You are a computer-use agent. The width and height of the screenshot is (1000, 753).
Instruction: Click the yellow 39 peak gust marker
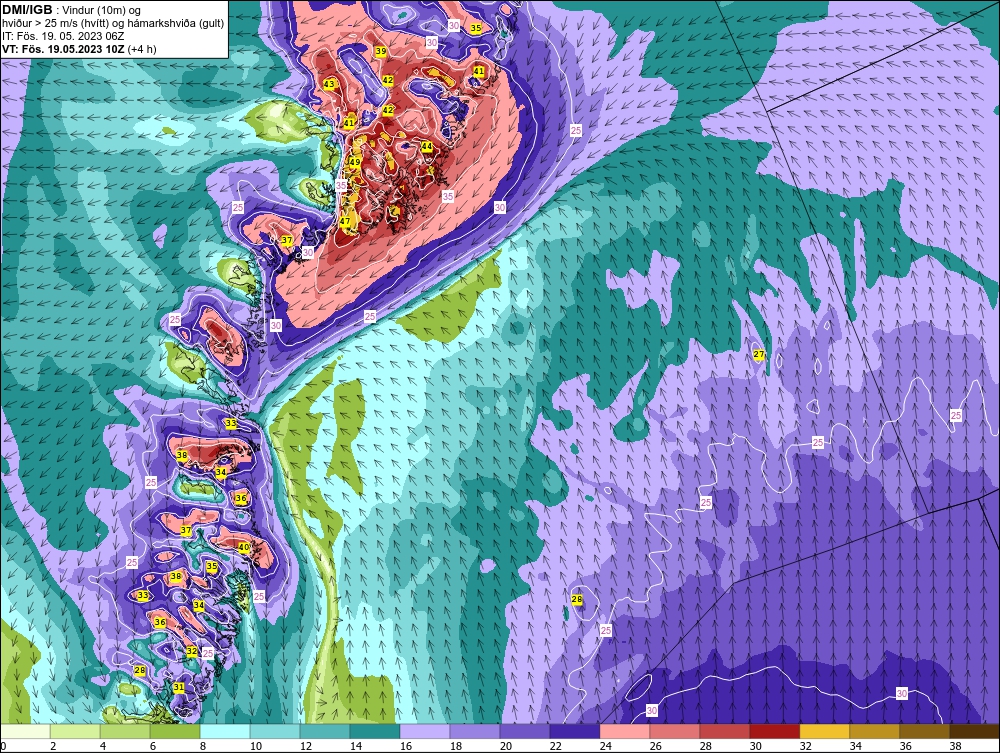pyautogui.click(x=381, y=51)
